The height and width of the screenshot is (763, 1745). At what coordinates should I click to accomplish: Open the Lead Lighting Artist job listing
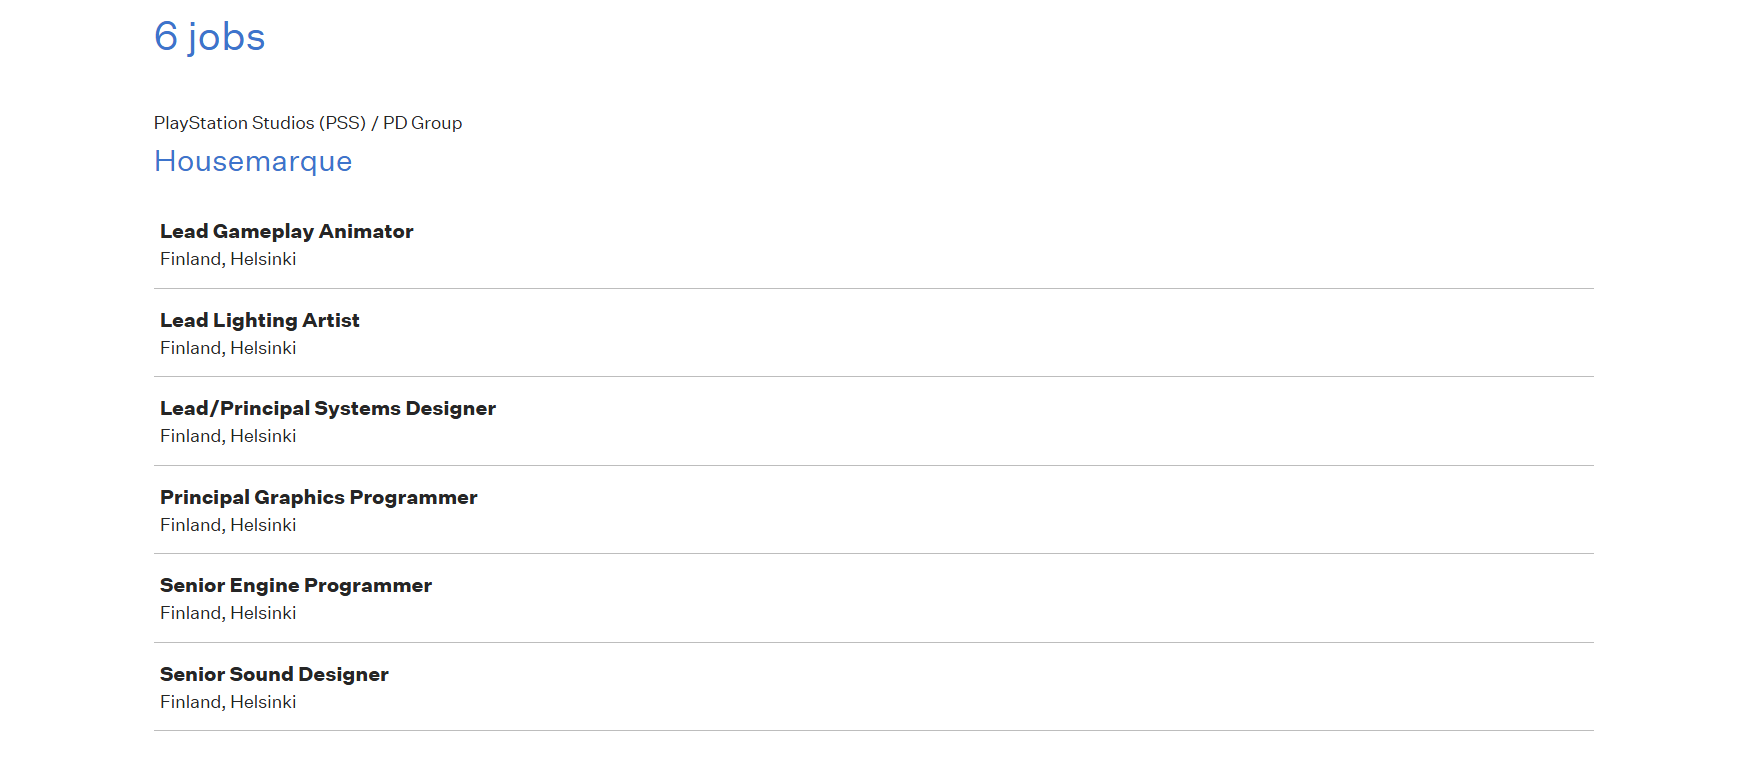(259, 321)
